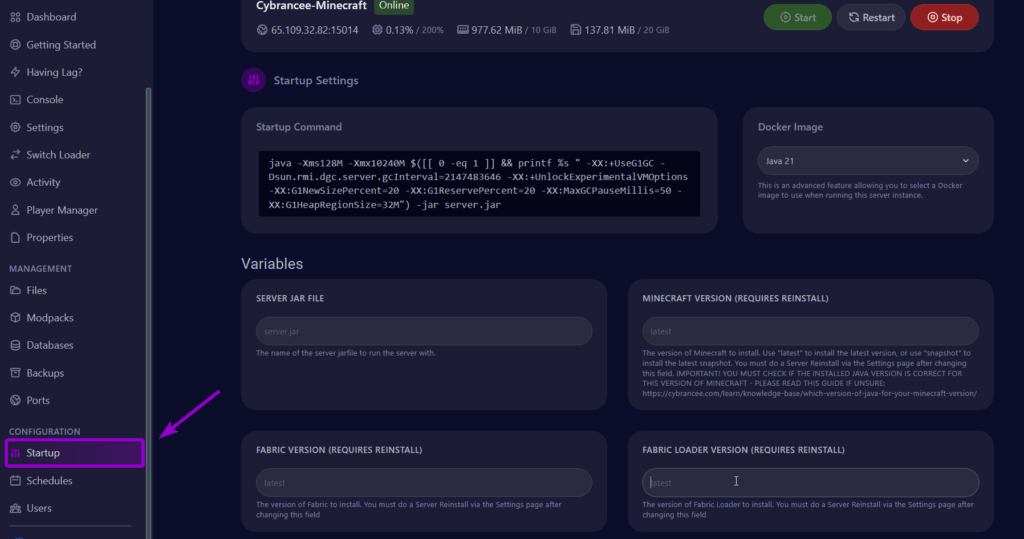Screen dimensions: 1024x539
Task: Click the network globe icon beside IP
Action: (x=262, y=30)
